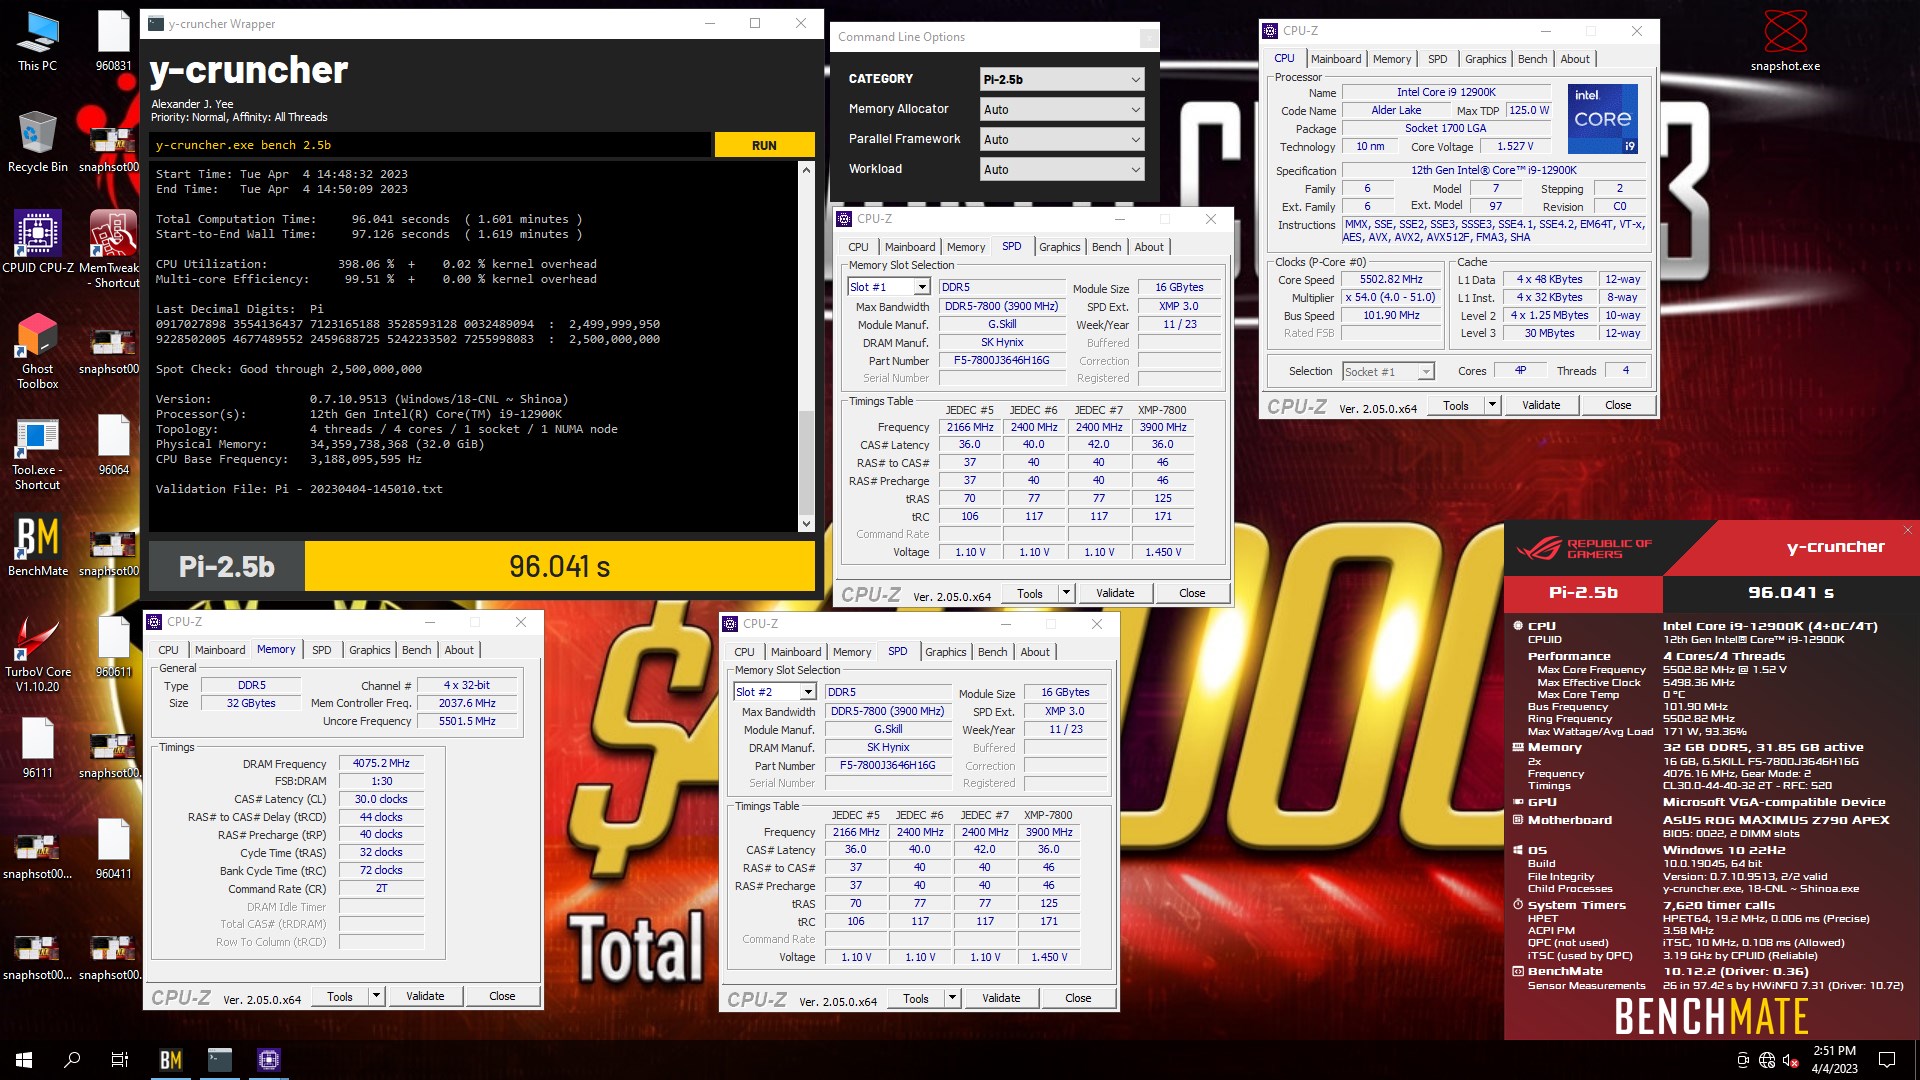Close the Command Line Options panel
The width and height of the screenshot is (1920, 1080).
[1148, 38]
